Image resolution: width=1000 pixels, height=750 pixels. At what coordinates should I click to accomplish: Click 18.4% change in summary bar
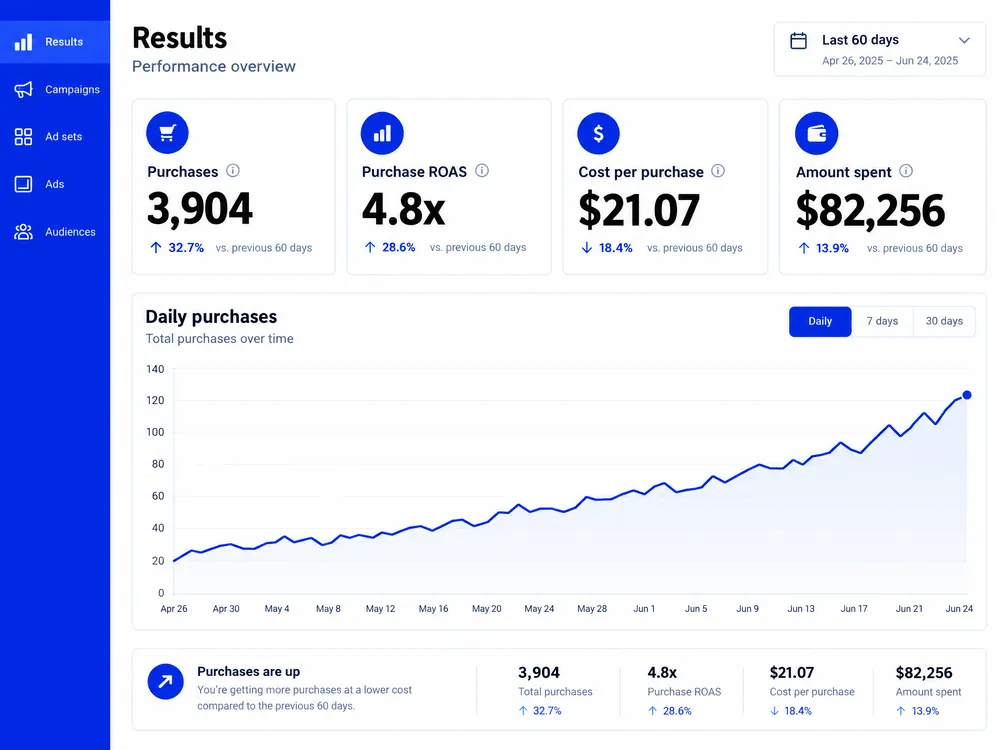(x=798, y=711)
